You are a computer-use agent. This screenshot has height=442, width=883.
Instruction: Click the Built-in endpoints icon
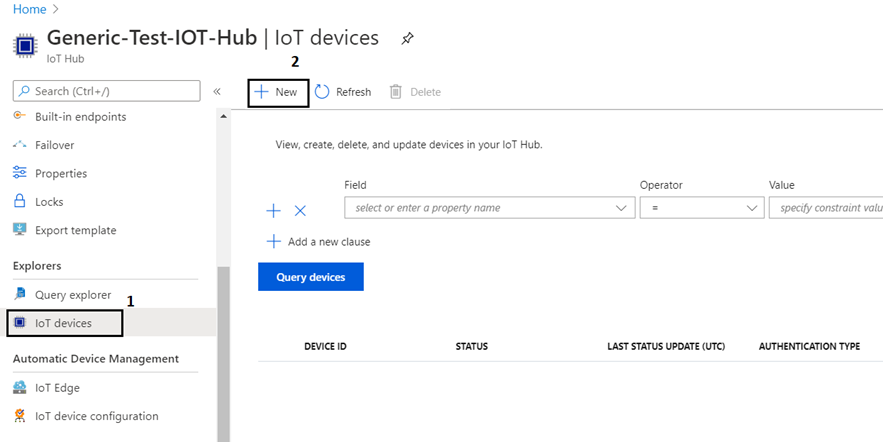20,115
